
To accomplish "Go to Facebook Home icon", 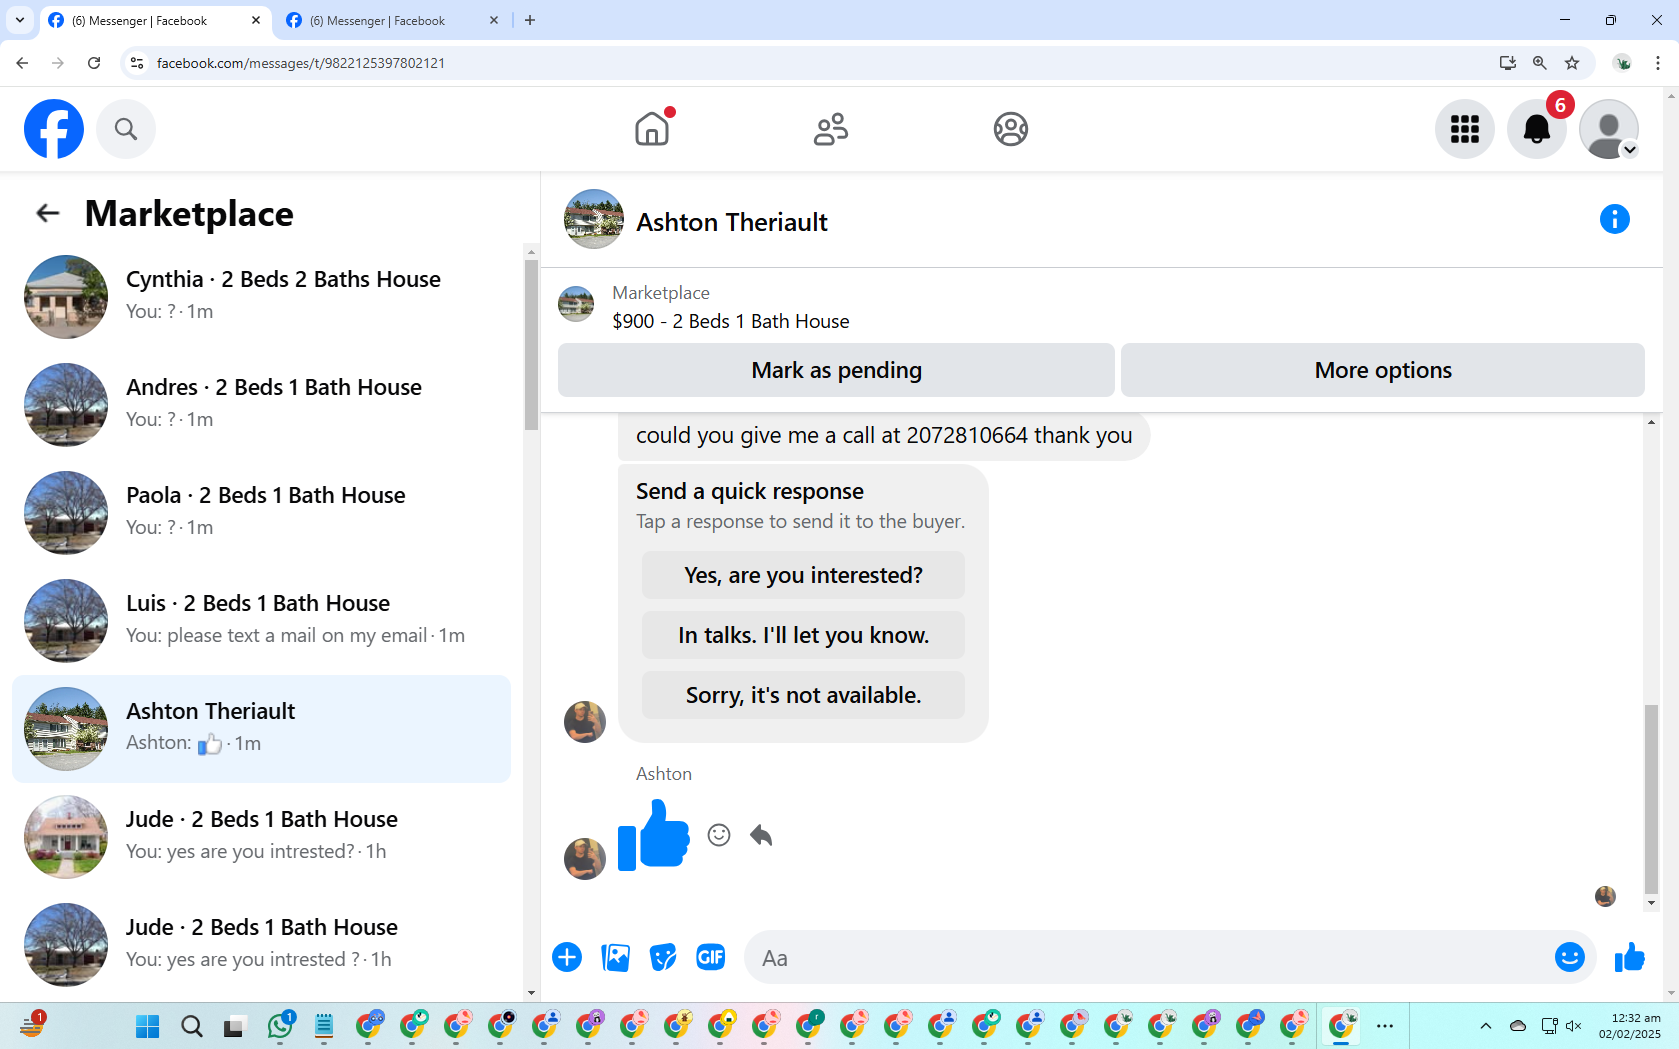I will pos(652,129).
